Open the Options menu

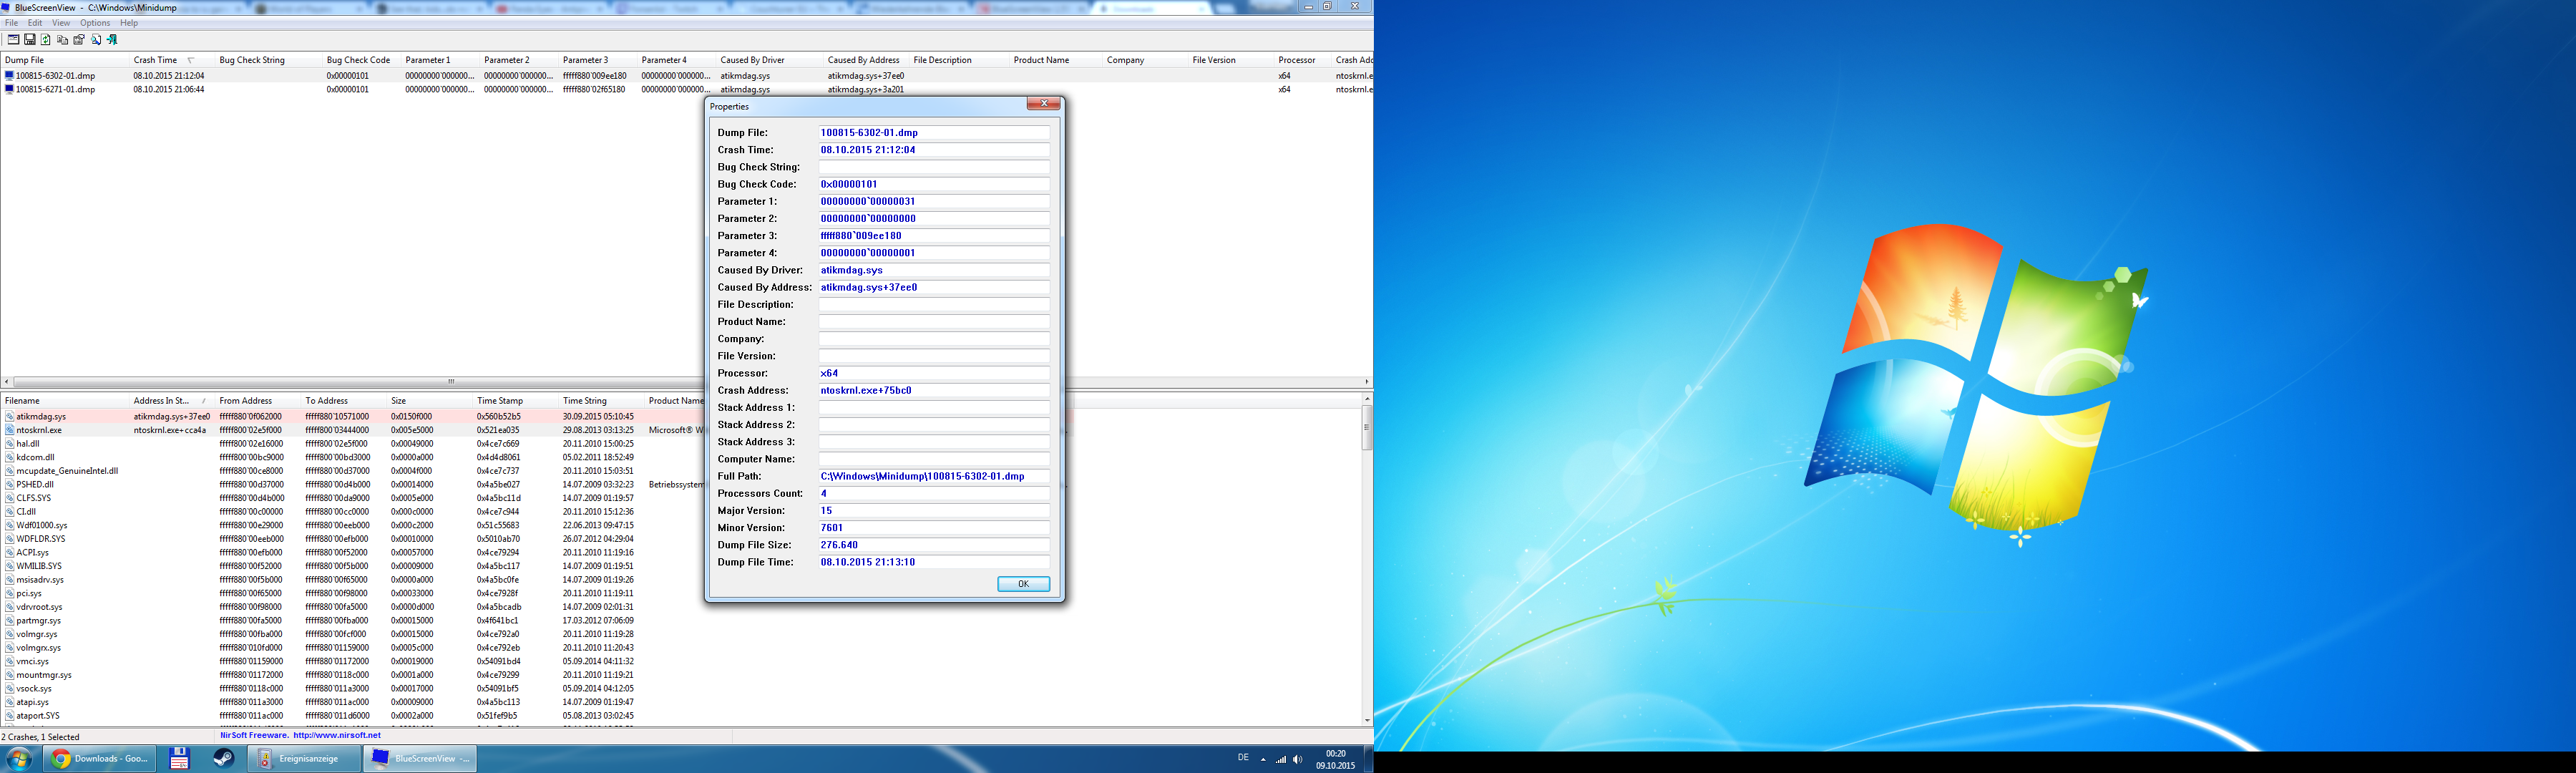pyautogui.click(x=95, y=23)
